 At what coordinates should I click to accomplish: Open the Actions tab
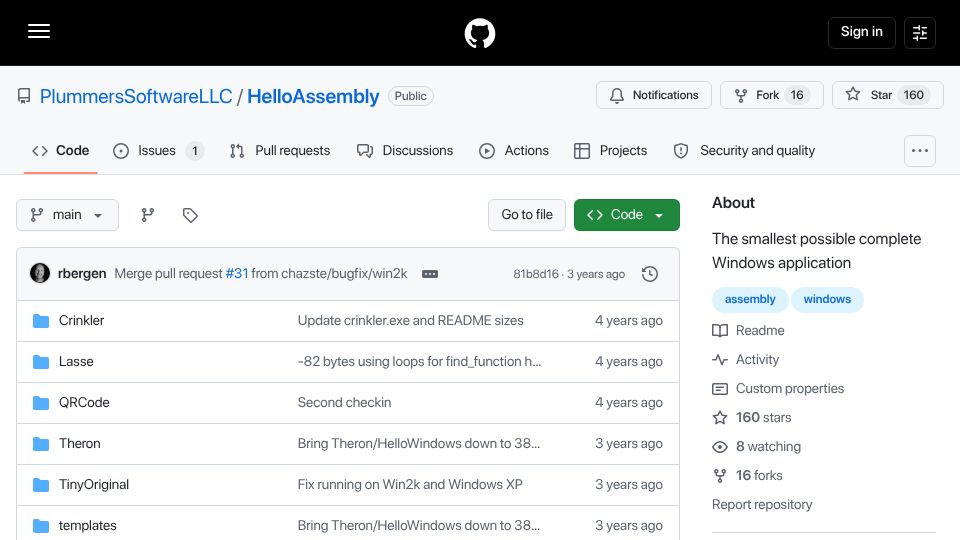pos(514,151)
